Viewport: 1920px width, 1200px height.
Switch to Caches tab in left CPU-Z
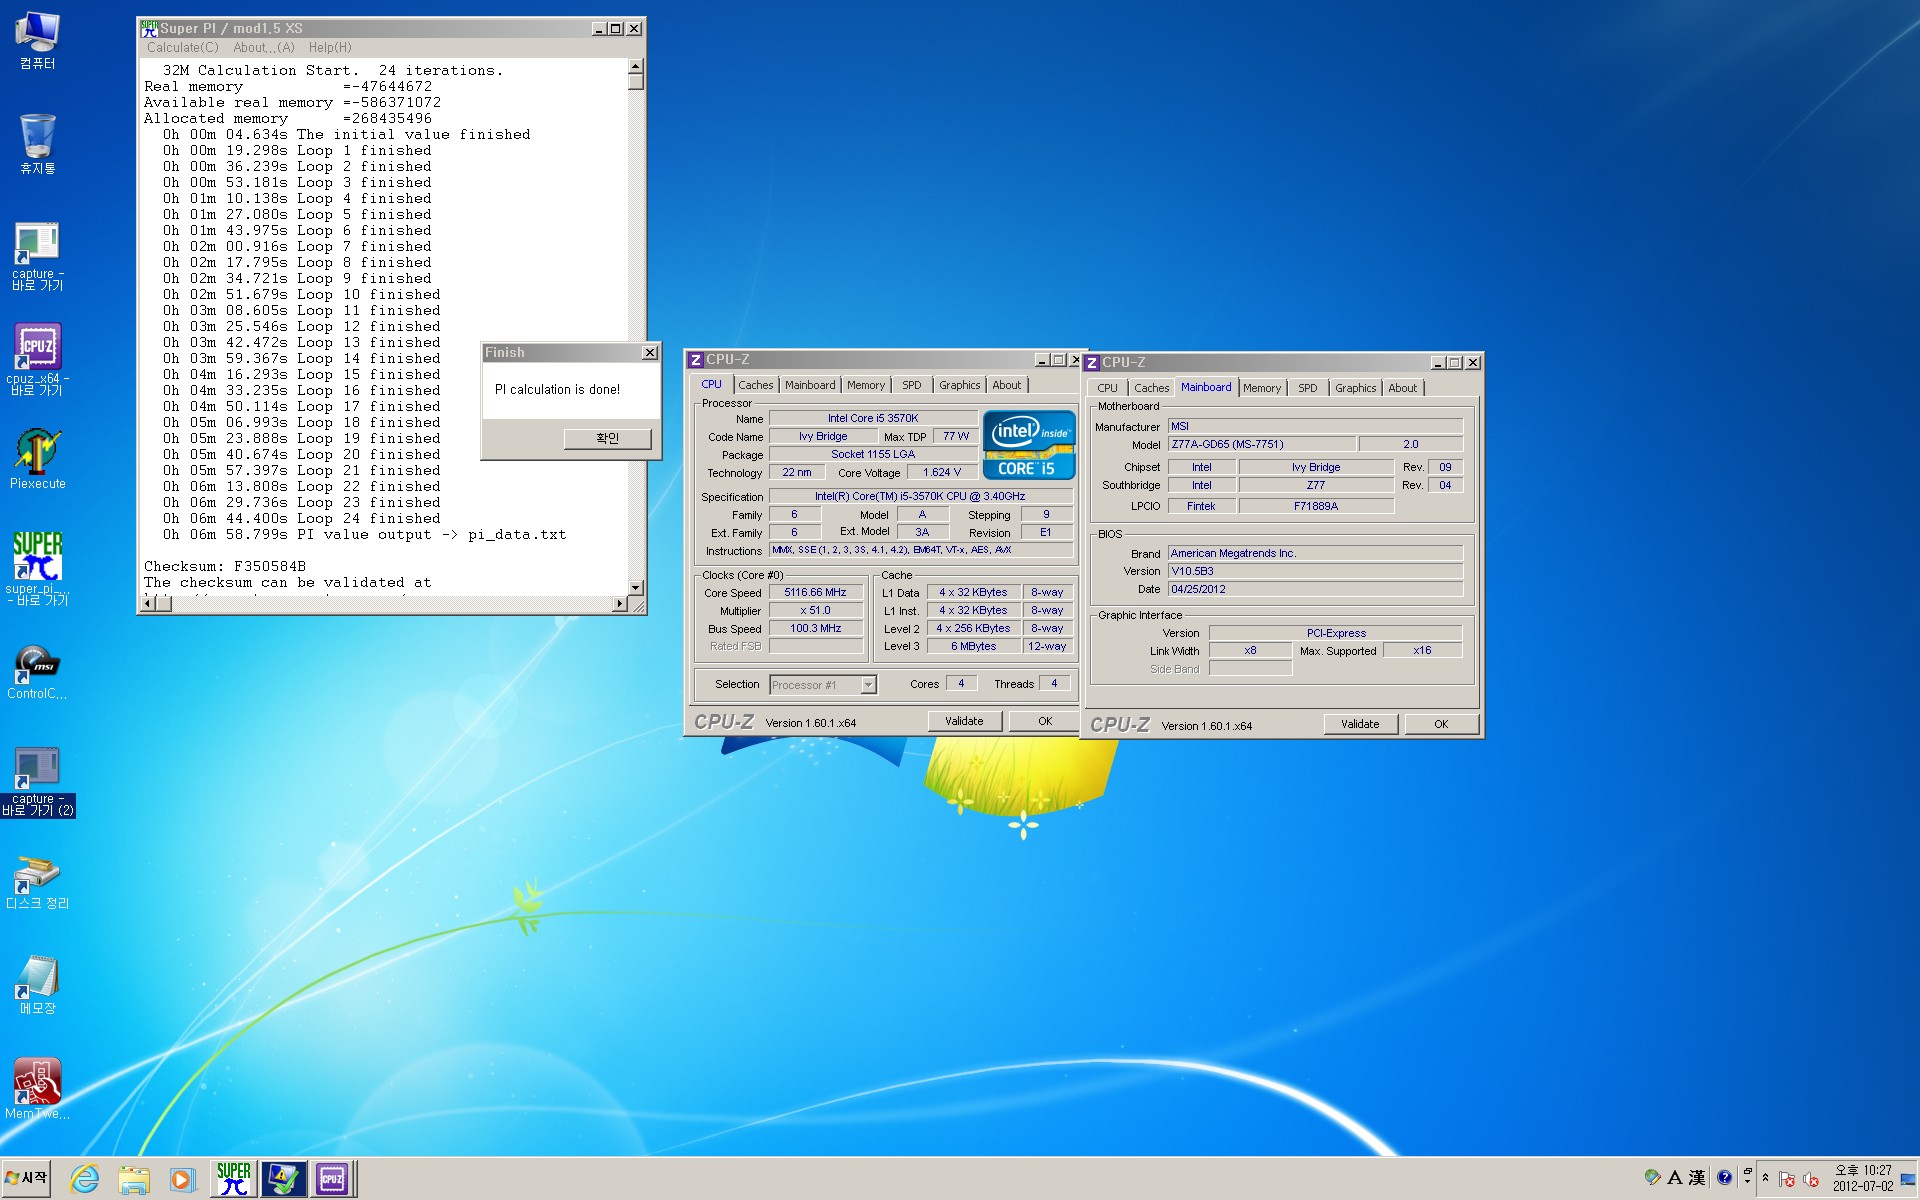pyautogui.click(x=756, y=385)
